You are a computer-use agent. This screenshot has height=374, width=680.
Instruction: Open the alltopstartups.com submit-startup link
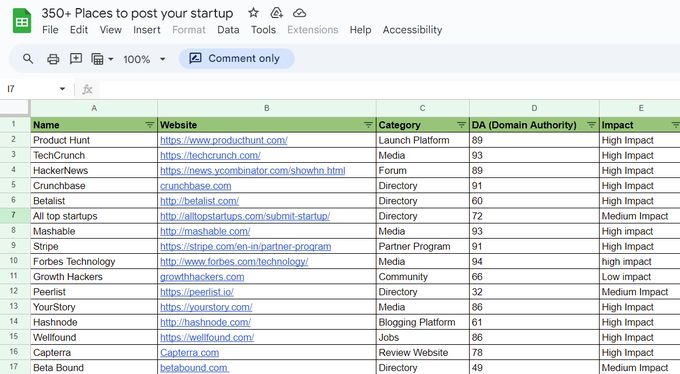point(245,216)
